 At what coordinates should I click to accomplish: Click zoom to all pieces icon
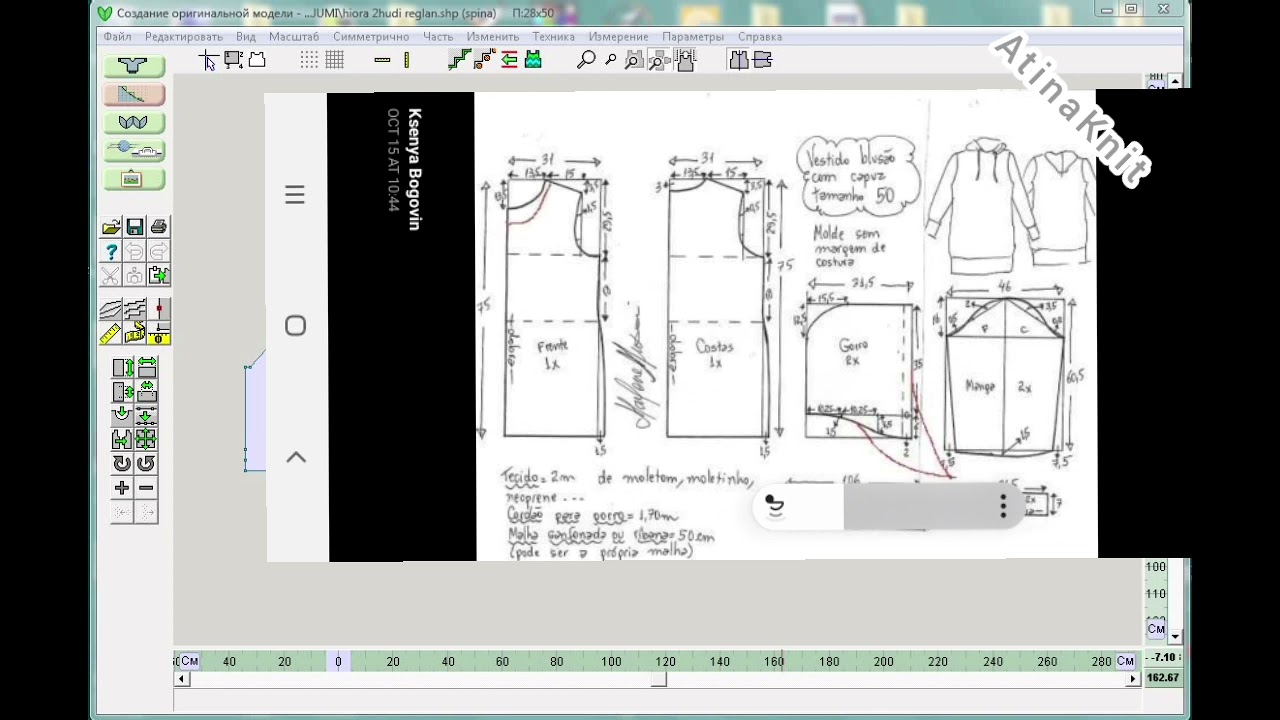click(659, 61)
